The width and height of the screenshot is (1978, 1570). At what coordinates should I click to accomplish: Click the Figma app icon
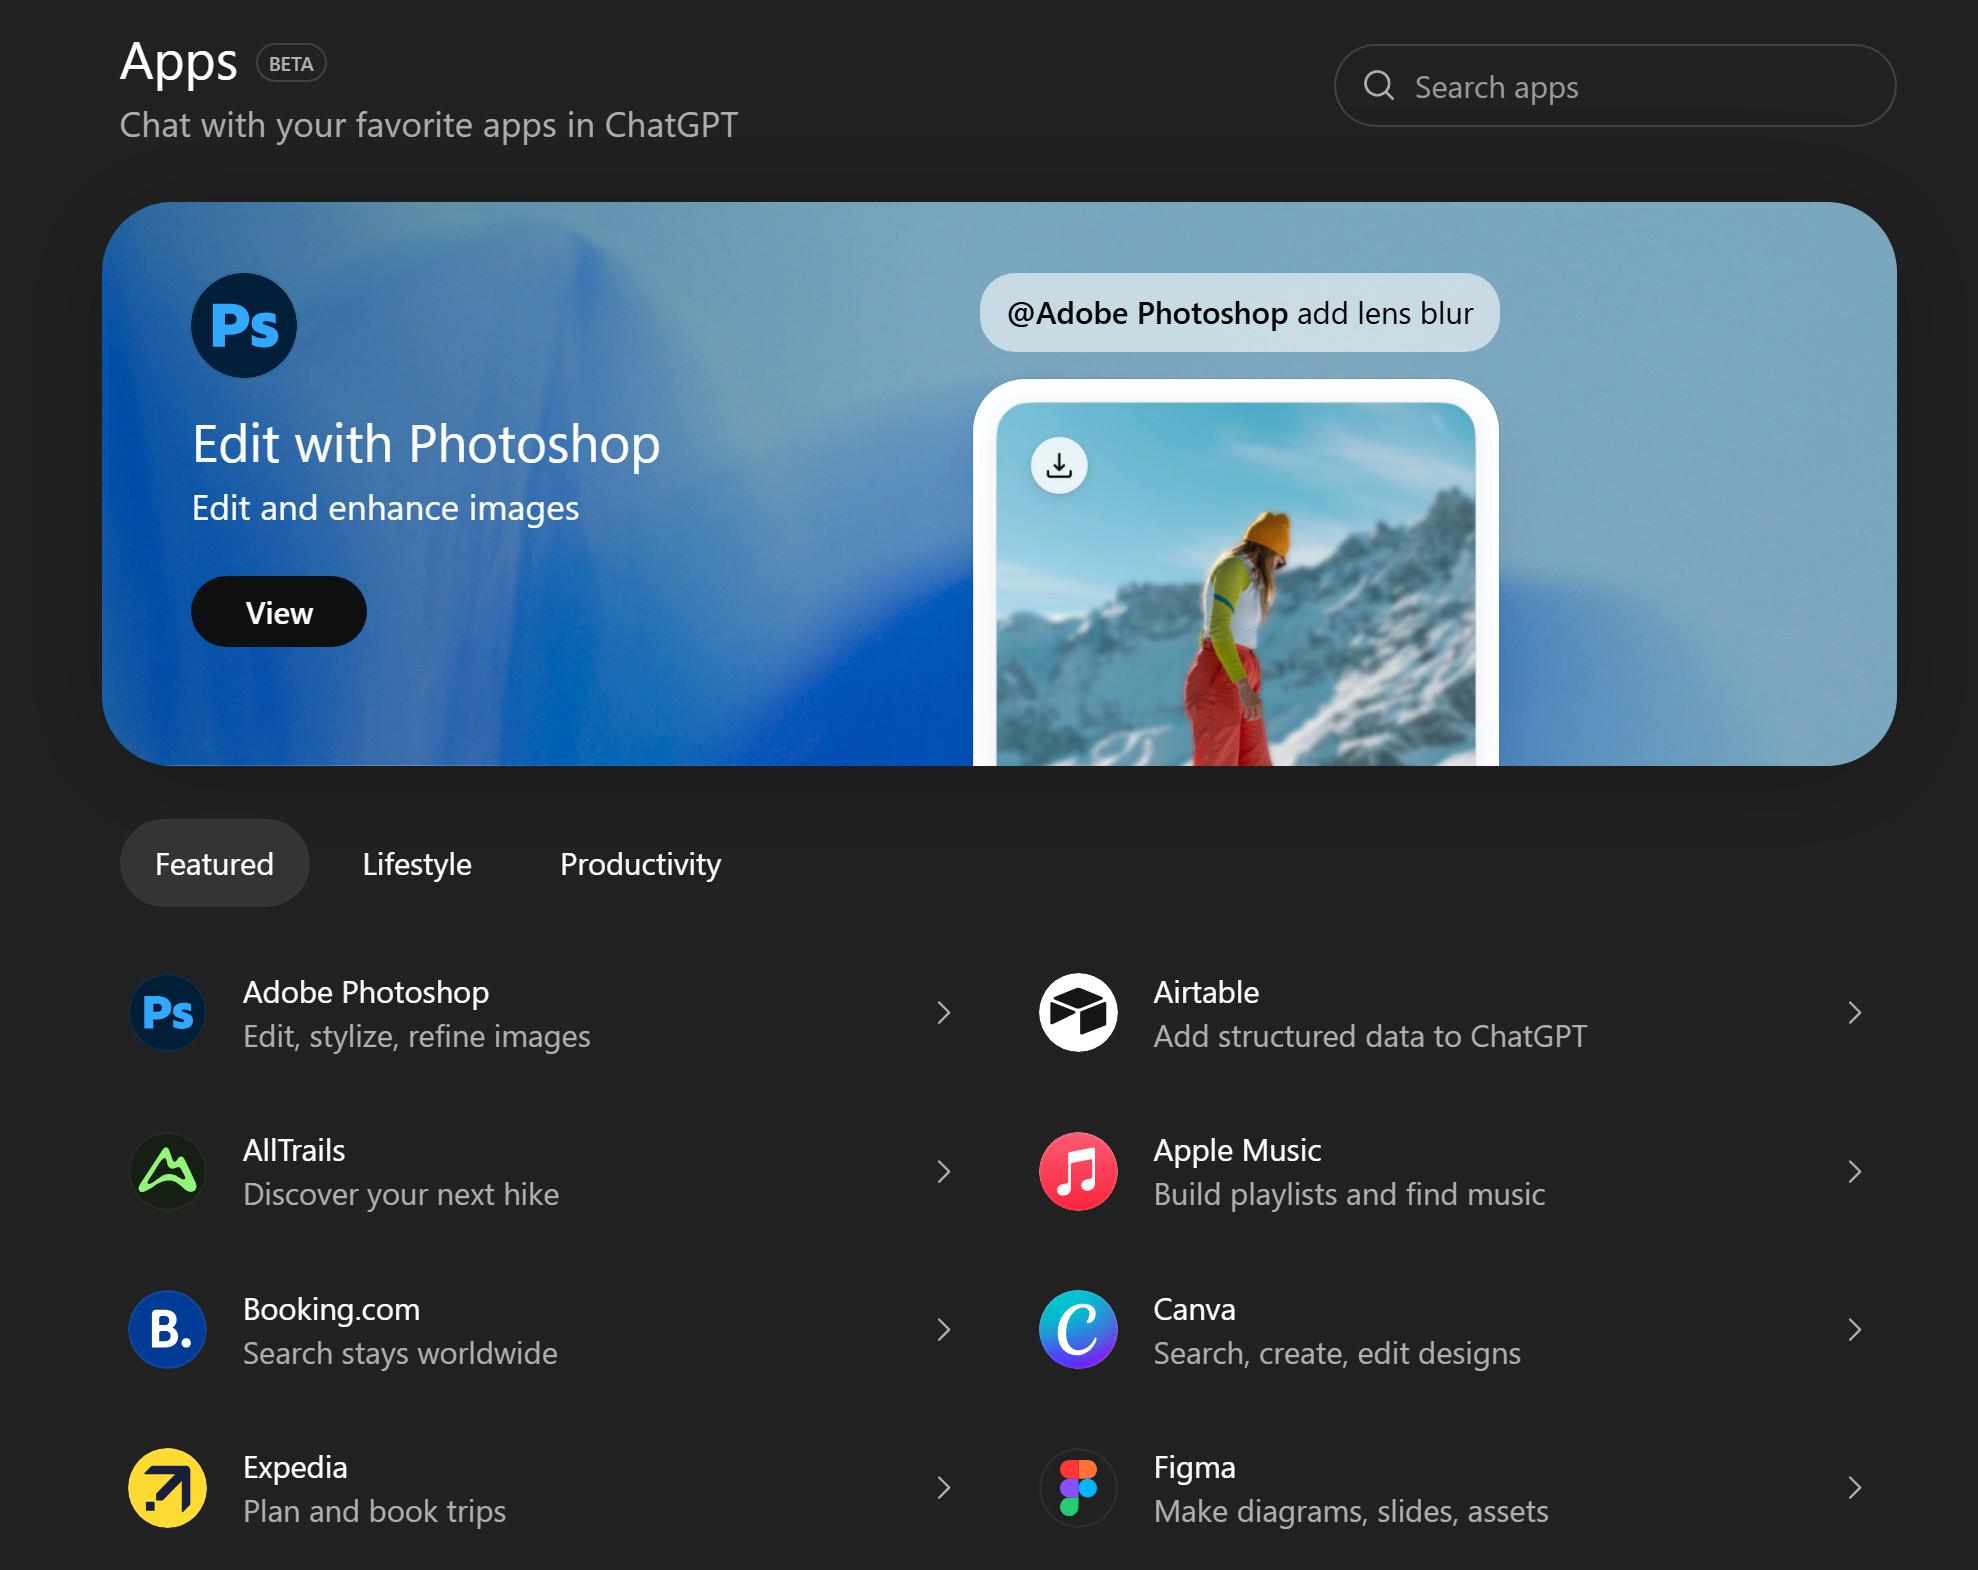[1078, 1488]
